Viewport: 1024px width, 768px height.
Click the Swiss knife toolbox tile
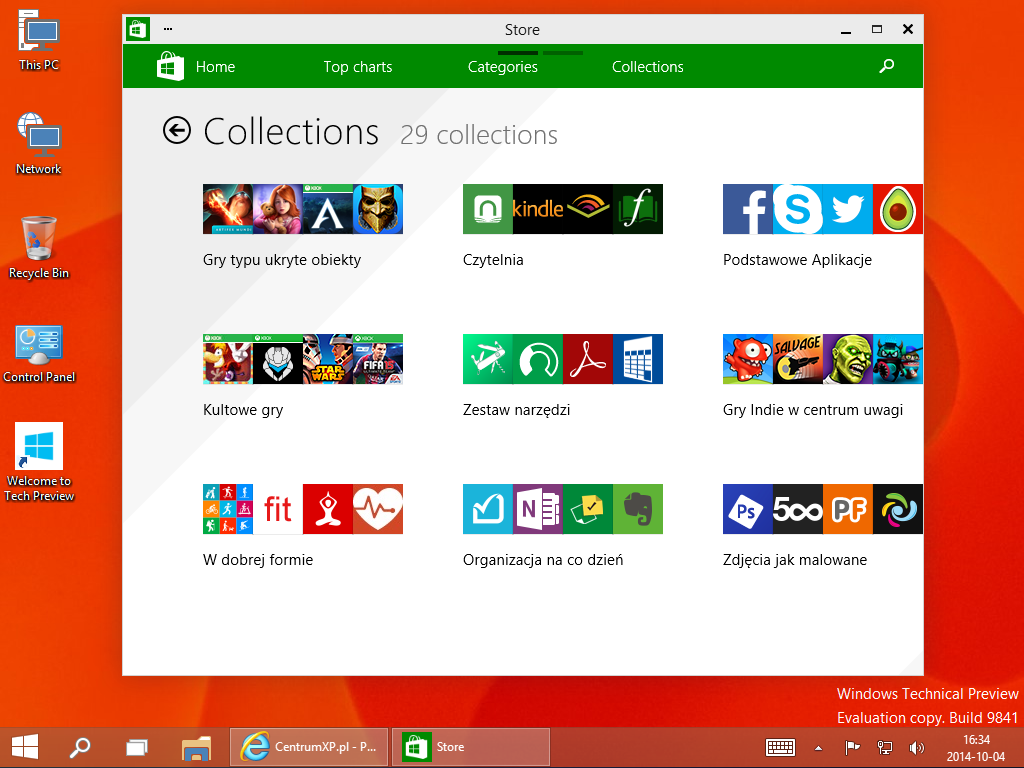pyautogui.click(x=488, y=359)
